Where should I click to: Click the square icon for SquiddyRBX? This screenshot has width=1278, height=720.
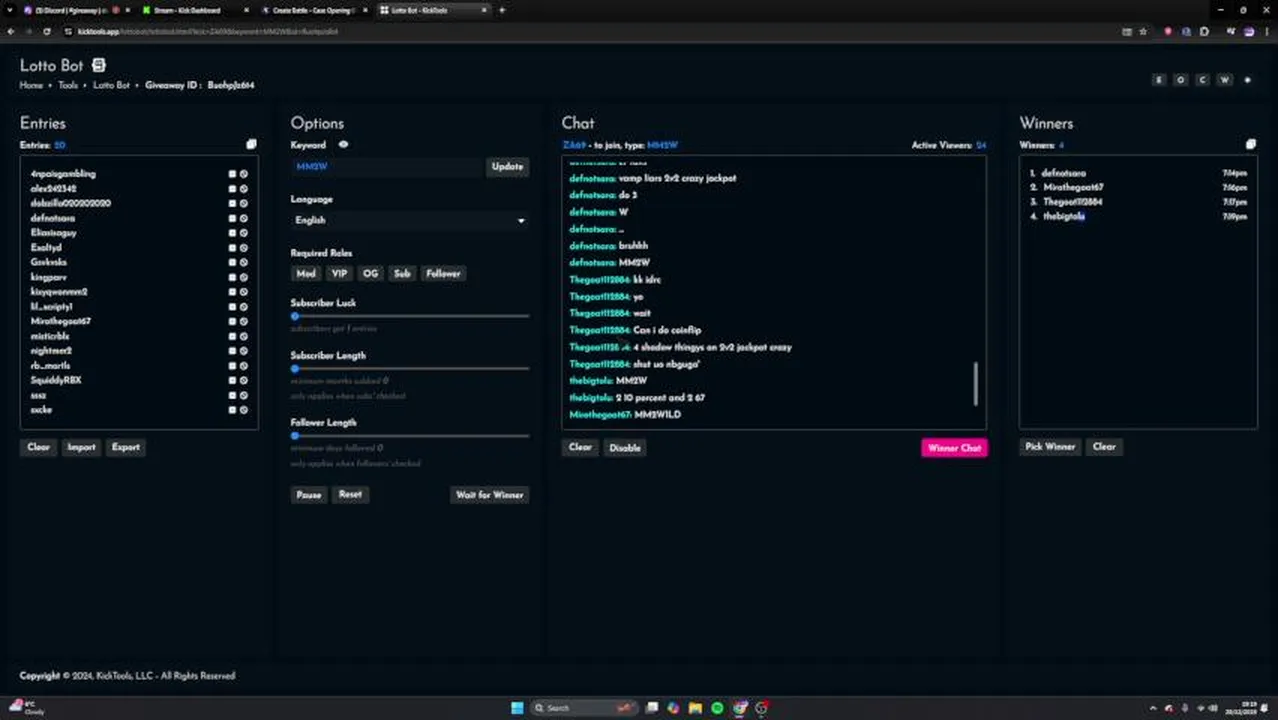coord(232,380)
